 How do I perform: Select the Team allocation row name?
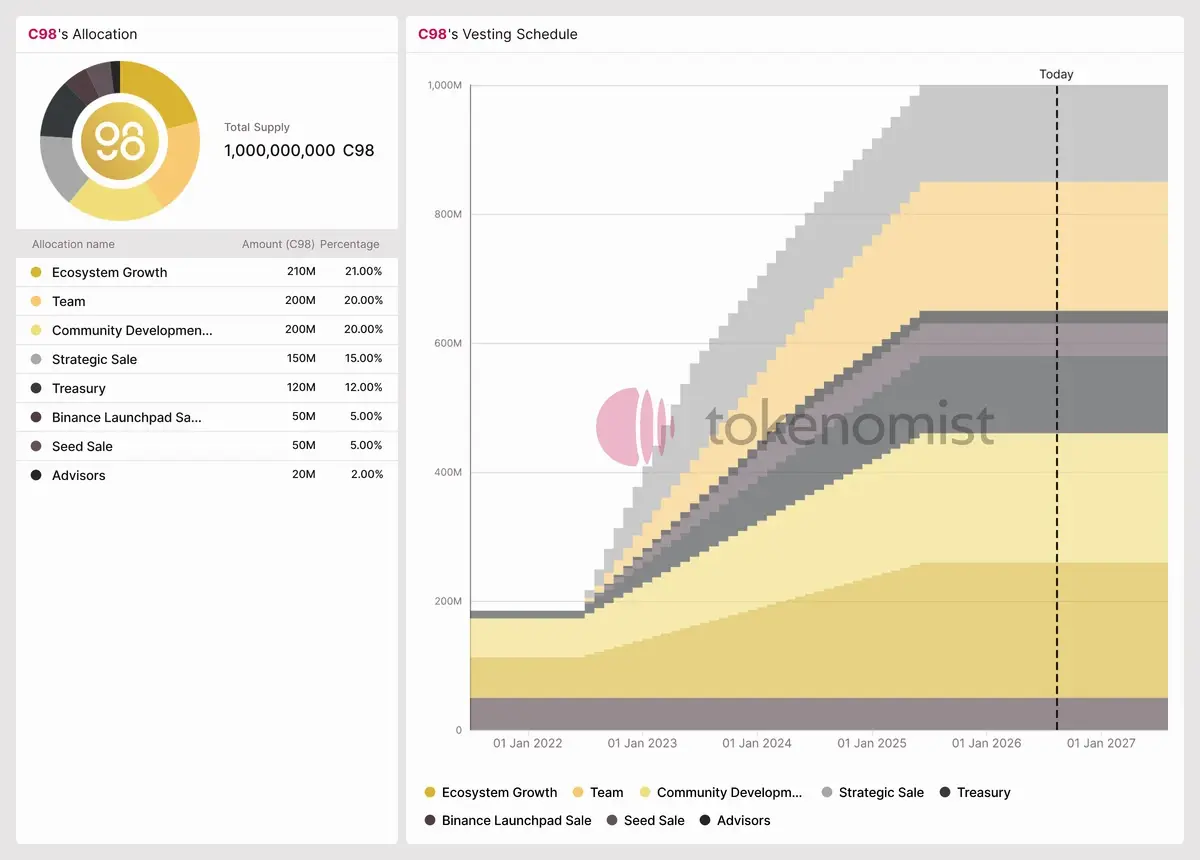(x=69, y=301)
